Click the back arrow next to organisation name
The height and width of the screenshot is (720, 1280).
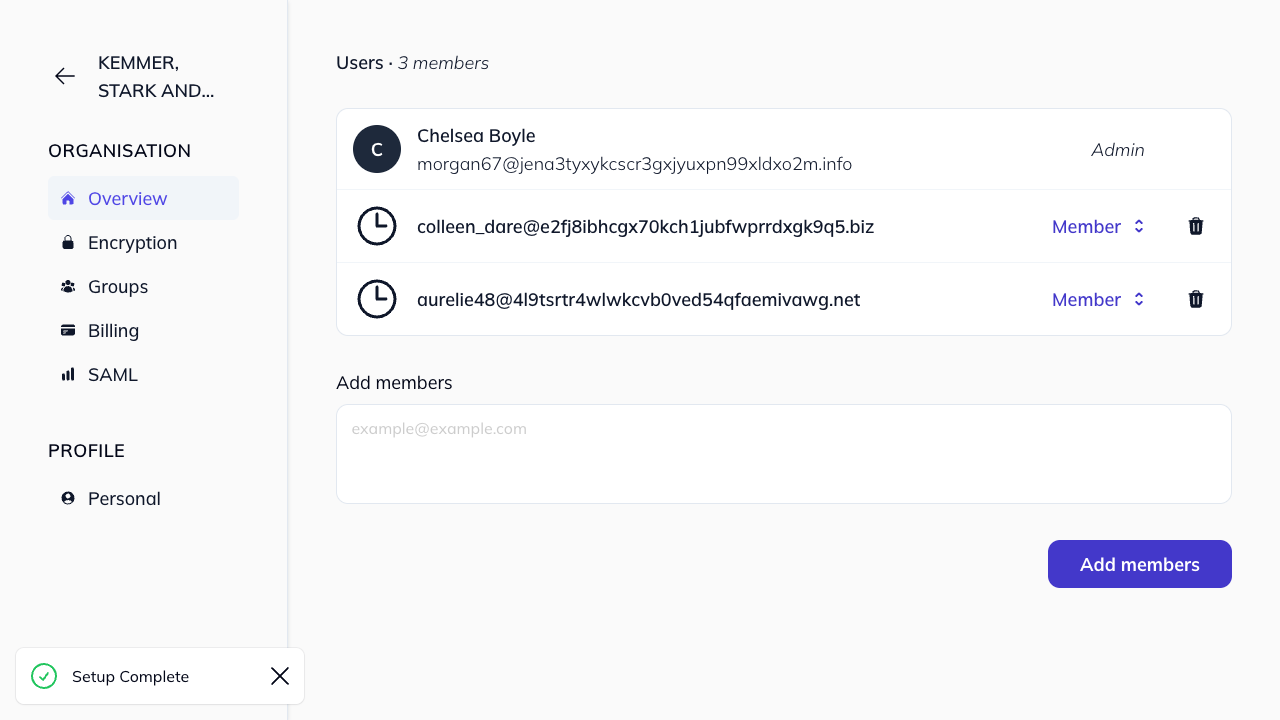click(x=65, y=76)
